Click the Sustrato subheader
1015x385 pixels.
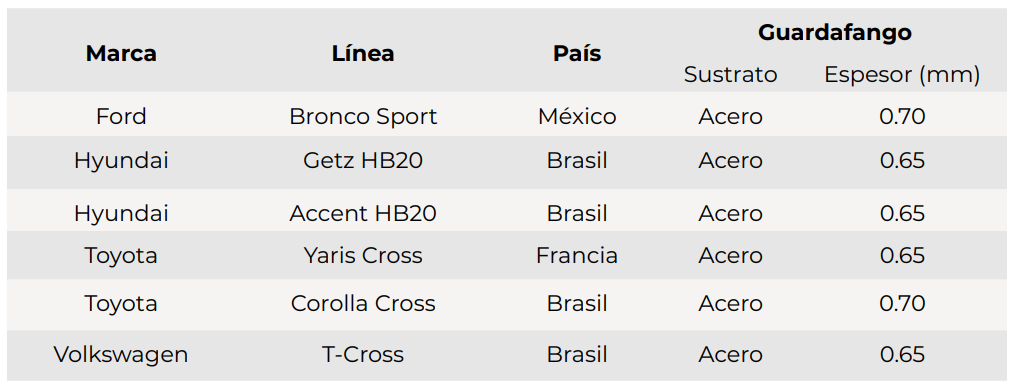click(730, 75)
